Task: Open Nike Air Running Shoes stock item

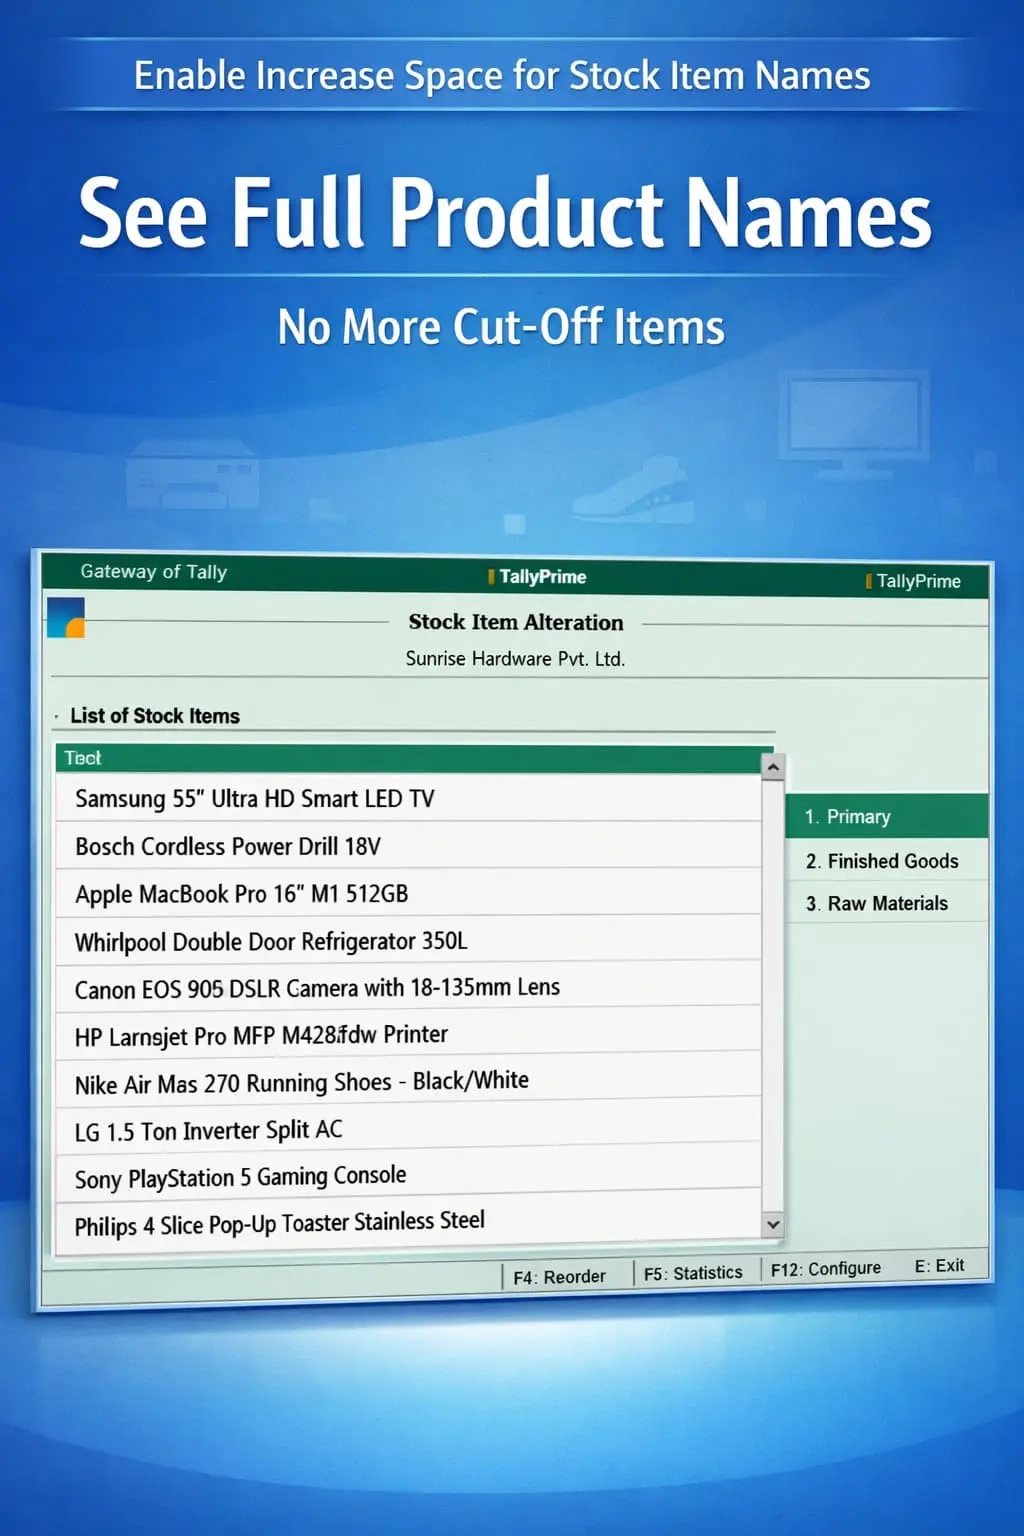Action: [302, 1083]
